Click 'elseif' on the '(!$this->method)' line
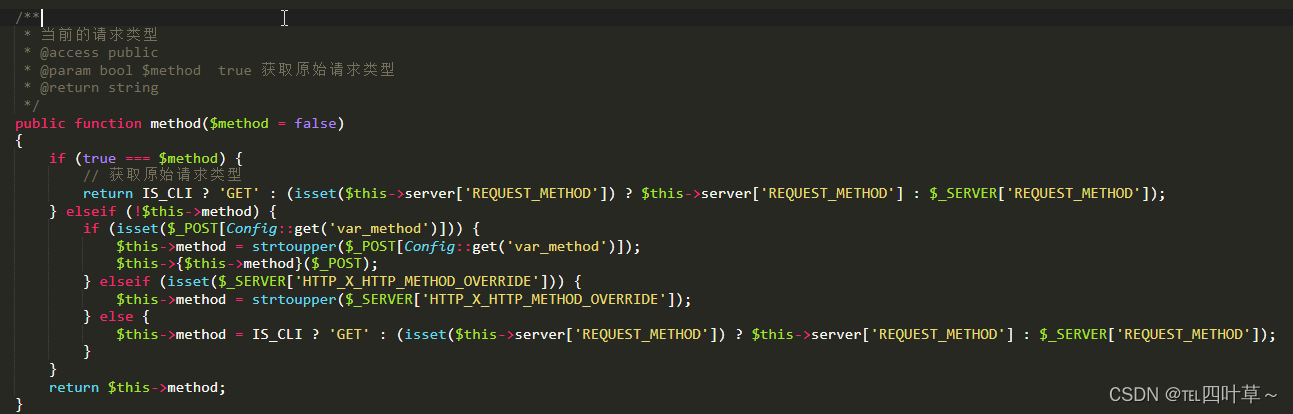 point(91,211)
